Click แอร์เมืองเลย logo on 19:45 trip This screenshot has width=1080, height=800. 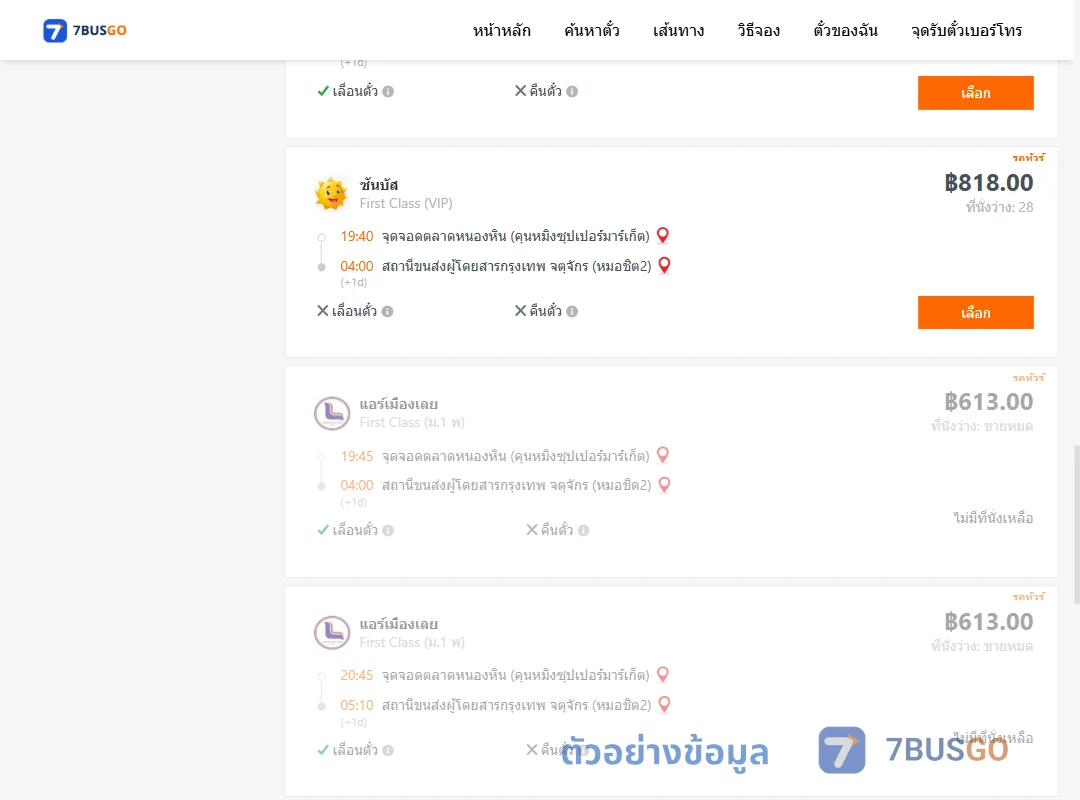(332, 413)
